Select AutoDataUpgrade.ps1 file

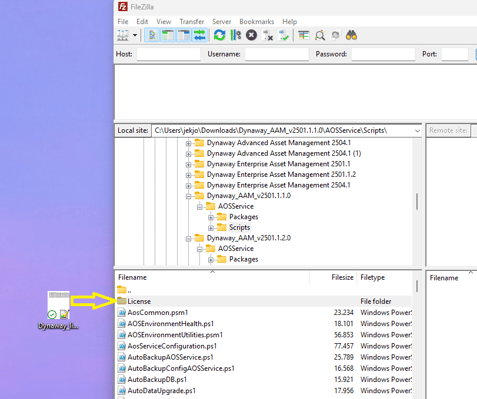coord(264,391)
